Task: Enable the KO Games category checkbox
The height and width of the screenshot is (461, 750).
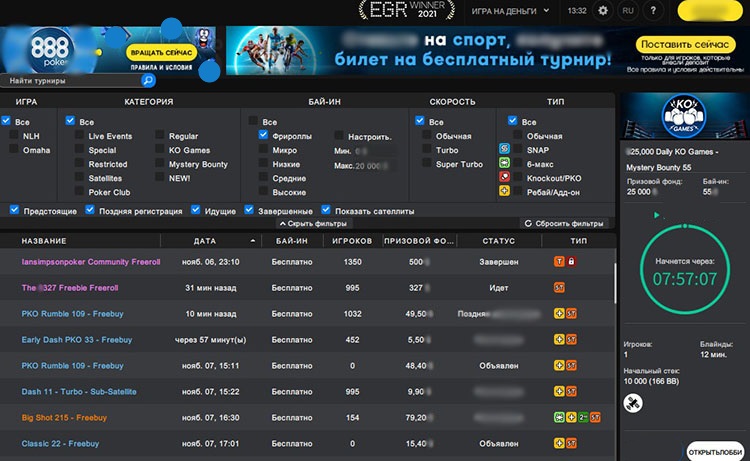Action: pos(160,149)
